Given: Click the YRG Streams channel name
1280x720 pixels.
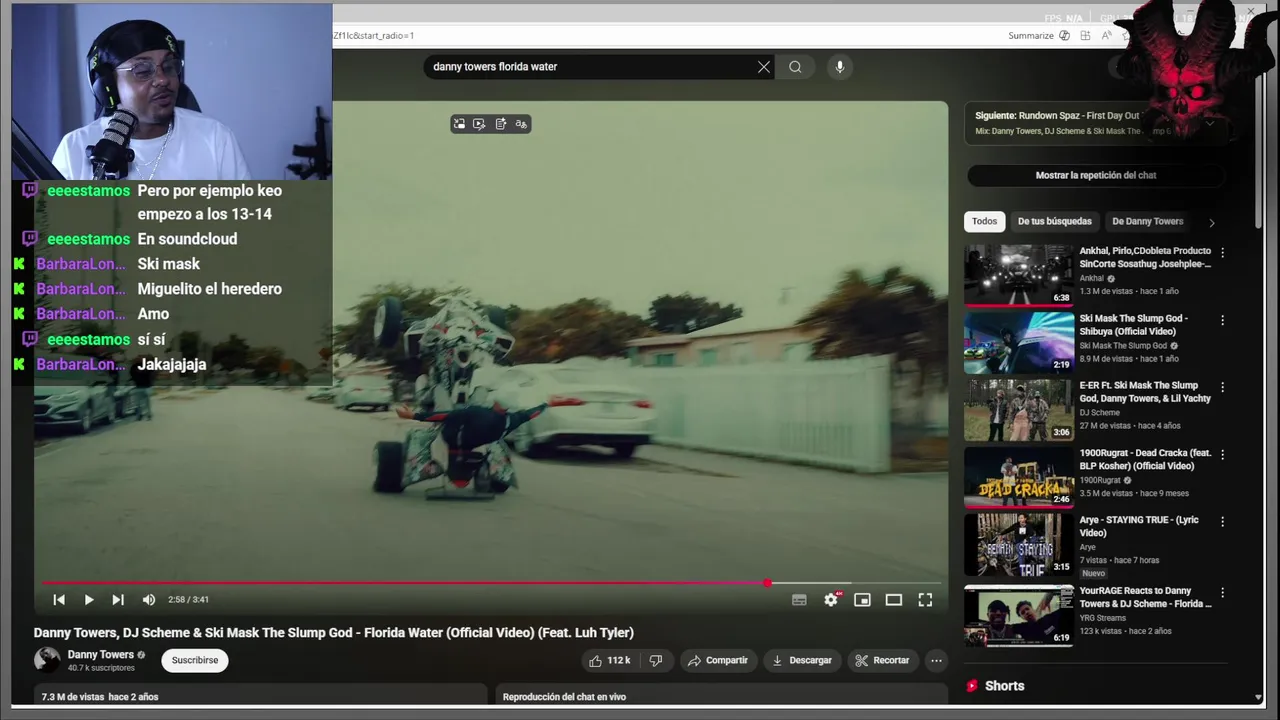Looking at the screenshot, I should [x=1103, y=618].
